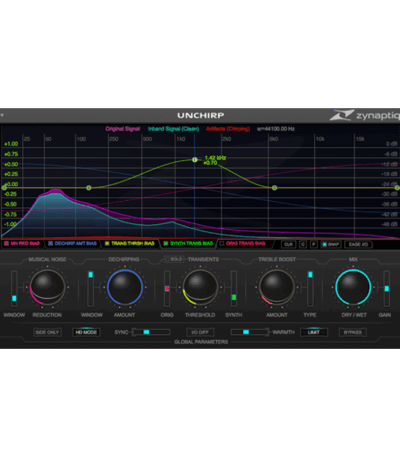
Task: Click the Artifacts (Chirping) legend label
Action: [228, 129]
